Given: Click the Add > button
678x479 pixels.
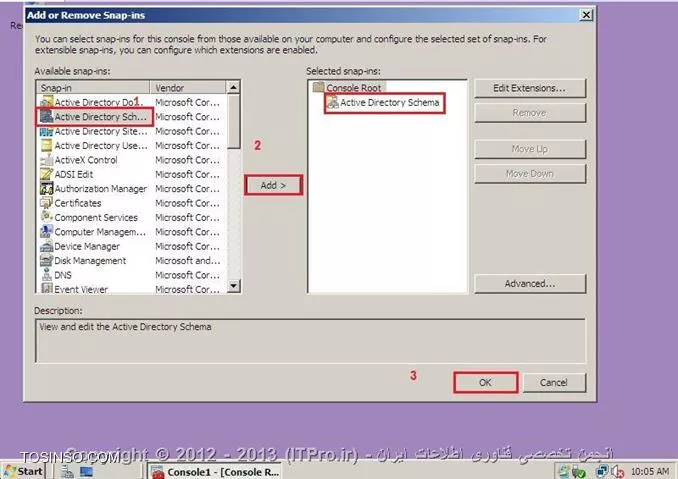Looking at the screenshot, I should [x=273, y=185].
